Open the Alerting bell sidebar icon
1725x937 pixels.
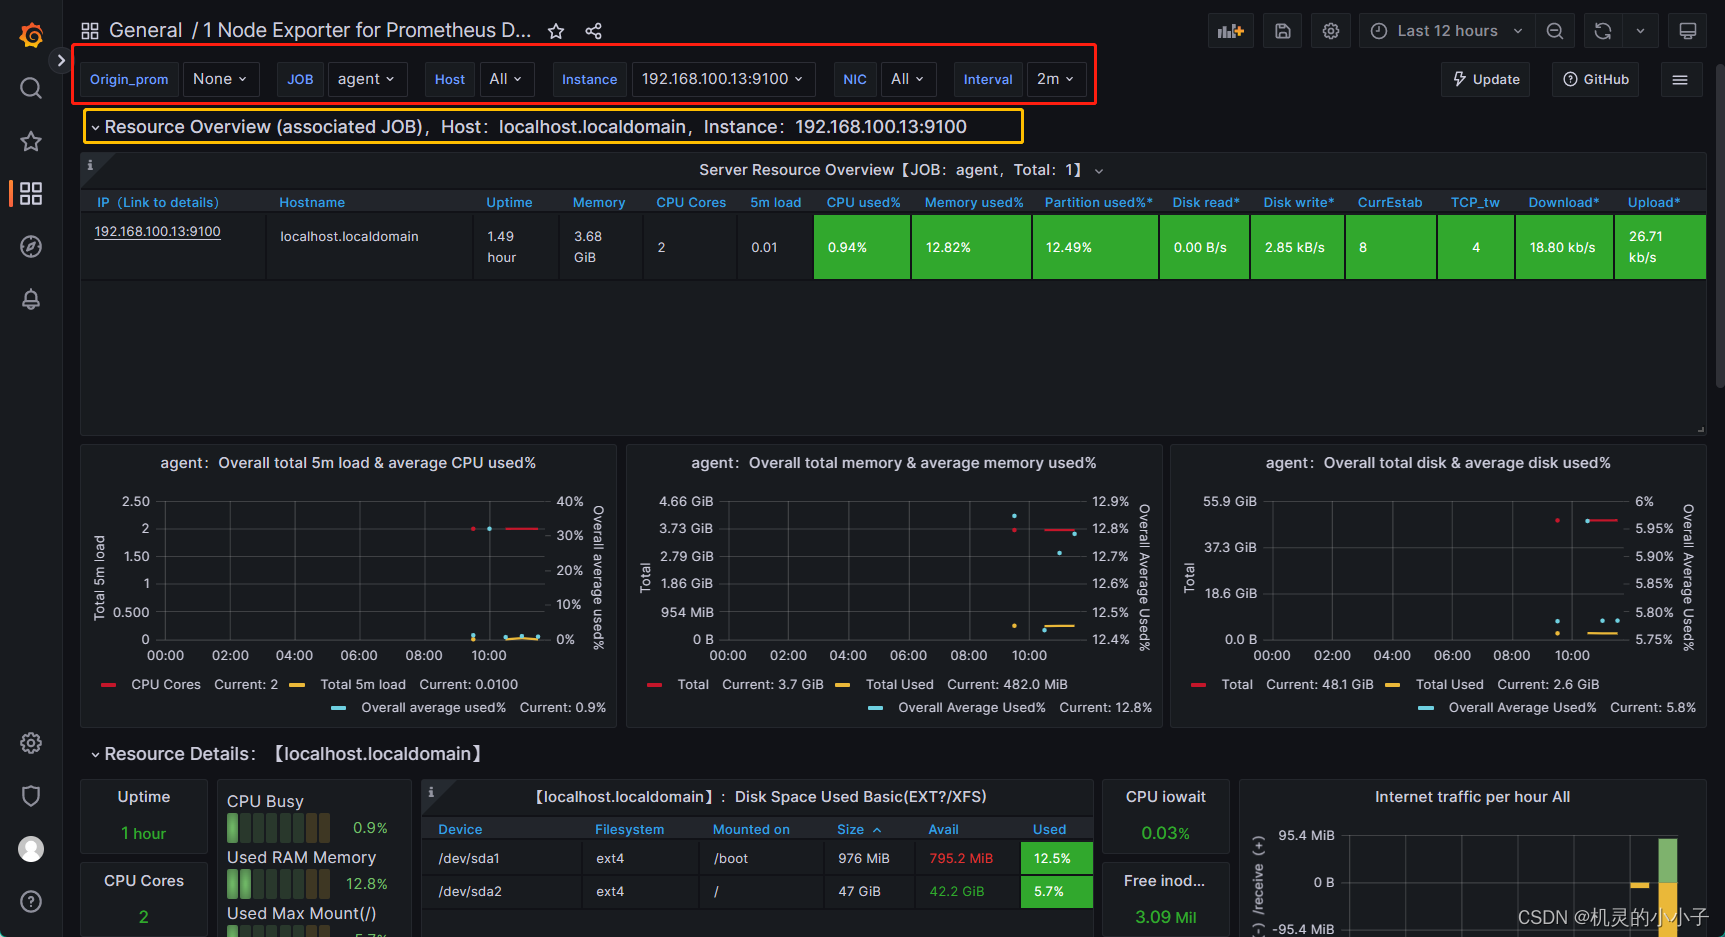(x=31, y=299)
